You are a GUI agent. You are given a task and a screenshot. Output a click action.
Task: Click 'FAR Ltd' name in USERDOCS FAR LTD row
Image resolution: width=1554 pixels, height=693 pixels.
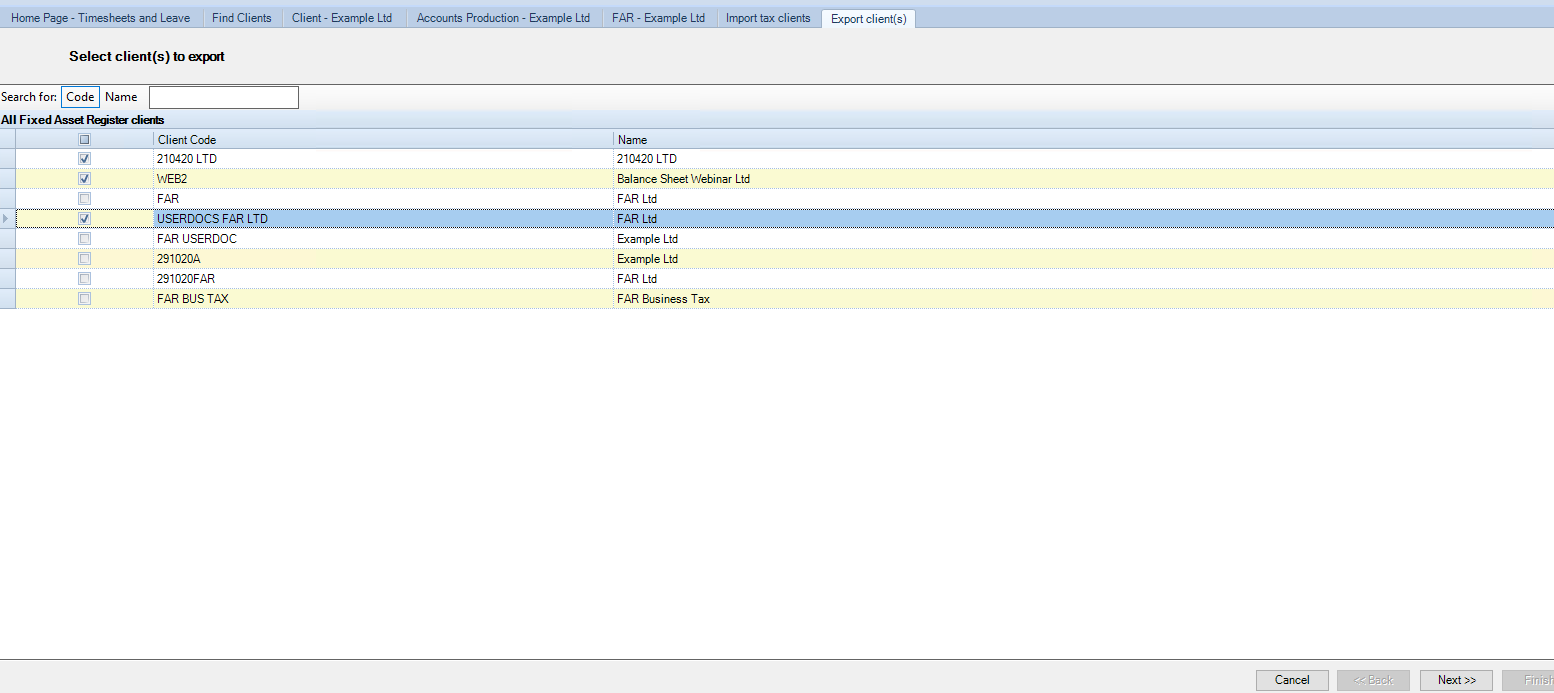click(x=637, y=219)
